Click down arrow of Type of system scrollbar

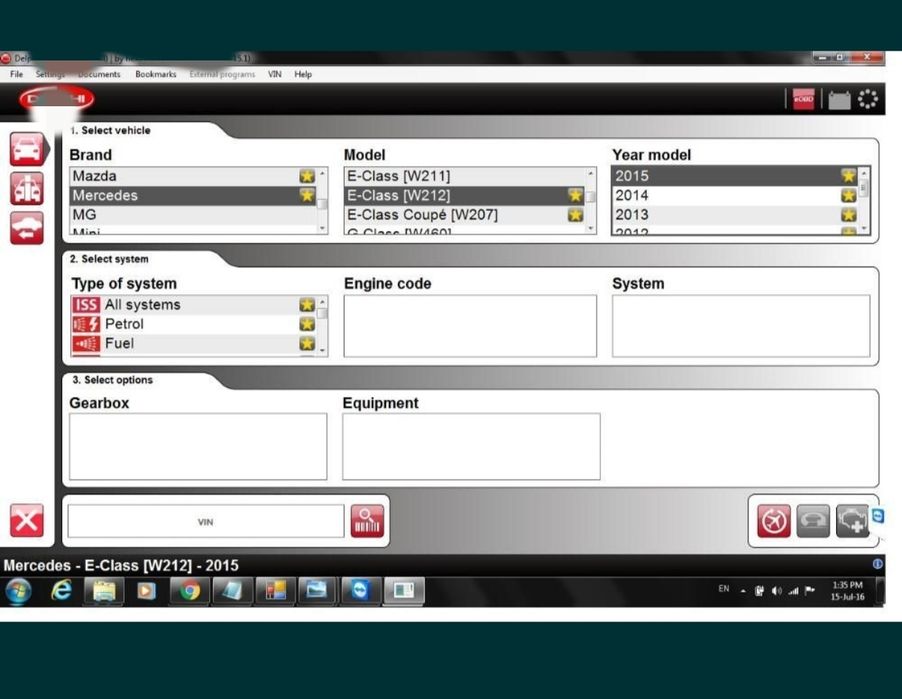coord(322,350)
